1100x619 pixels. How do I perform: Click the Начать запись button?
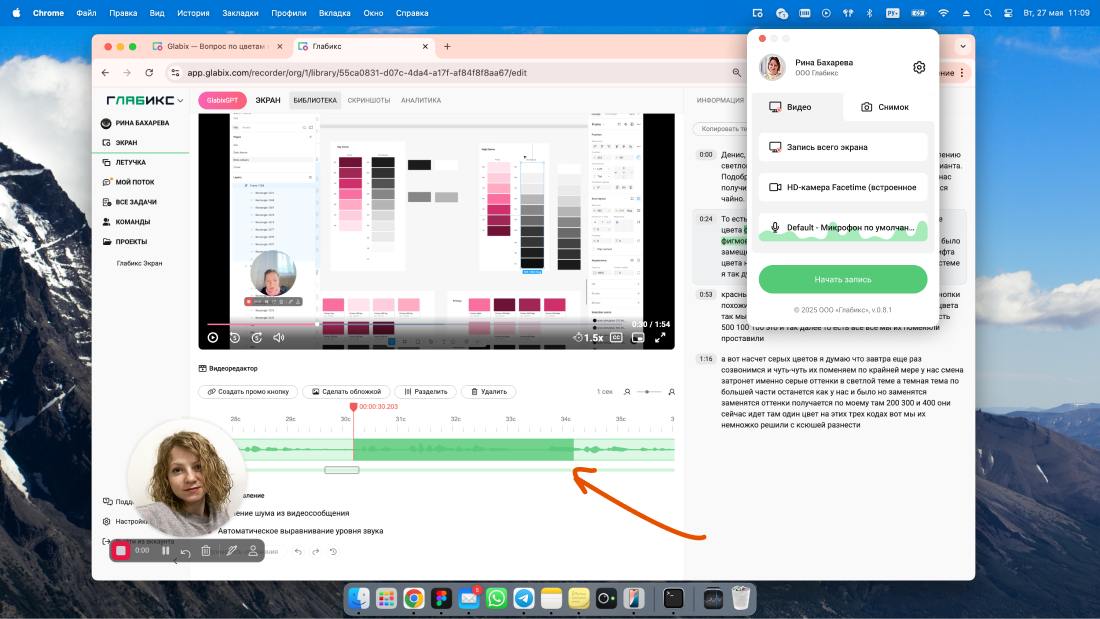pos(843,279)
